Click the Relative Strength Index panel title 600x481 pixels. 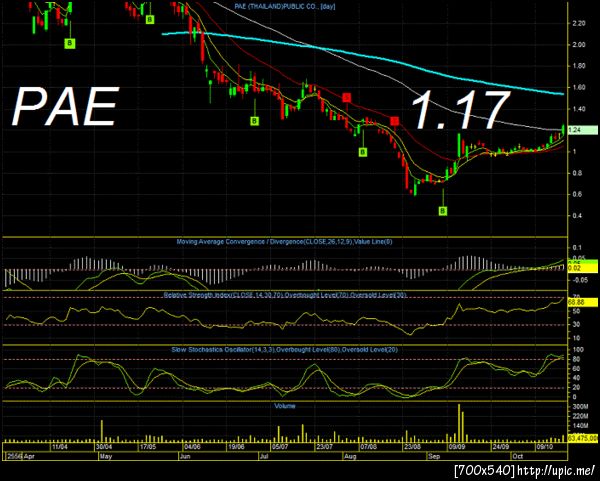click(285, 295)
